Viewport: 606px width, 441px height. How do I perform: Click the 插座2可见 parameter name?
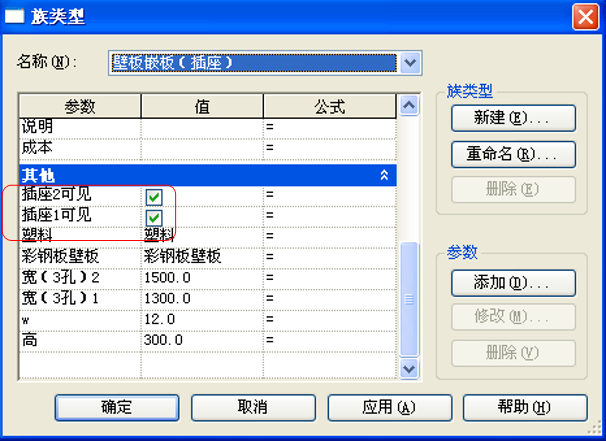coord(80,194)
